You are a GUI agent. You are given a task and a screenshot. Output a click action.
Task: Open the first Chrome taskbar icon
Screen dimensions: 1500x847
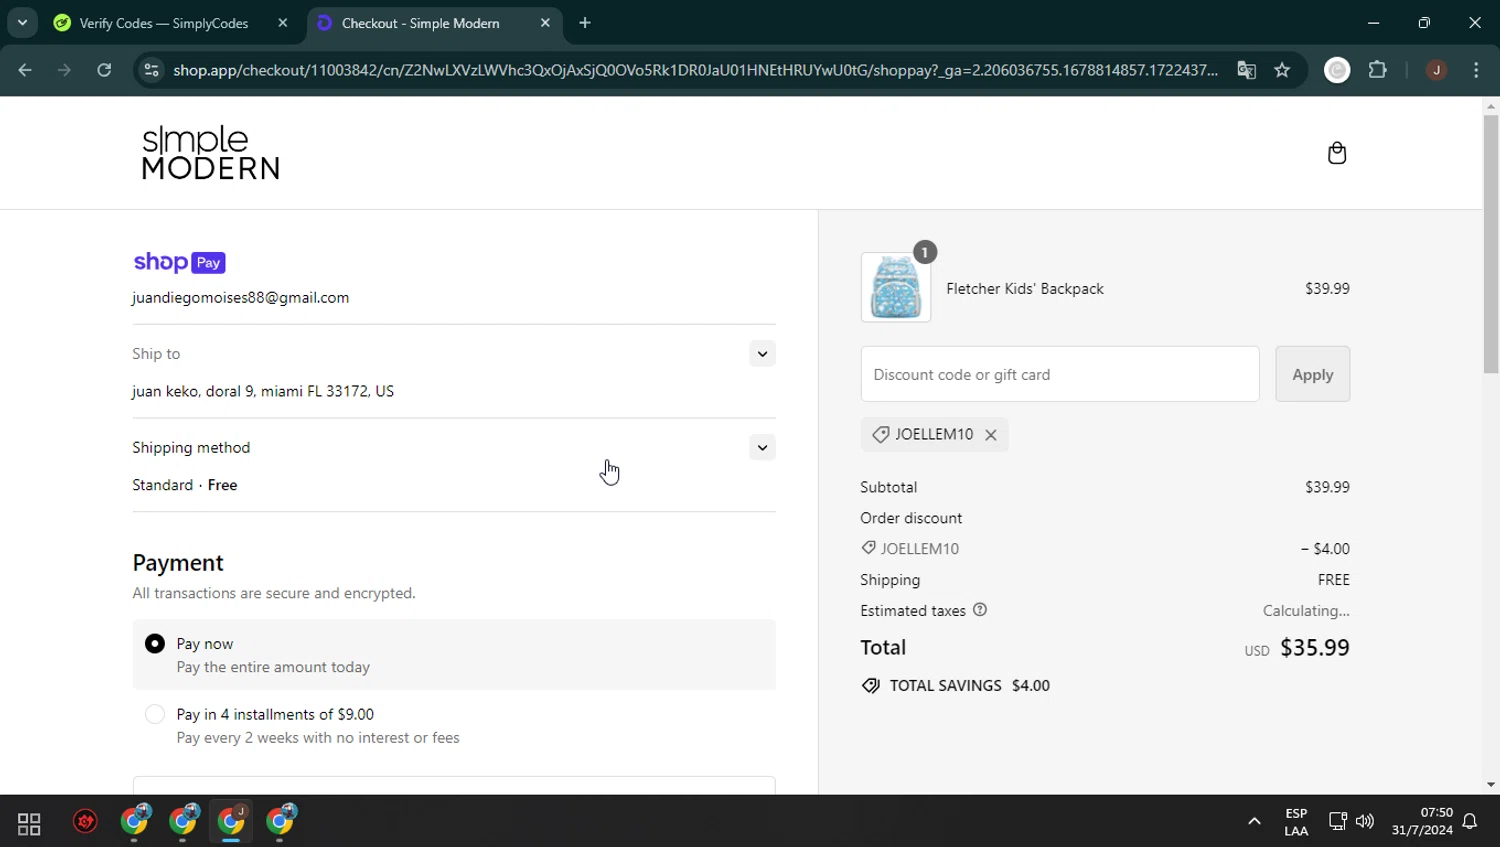(134, 821)
